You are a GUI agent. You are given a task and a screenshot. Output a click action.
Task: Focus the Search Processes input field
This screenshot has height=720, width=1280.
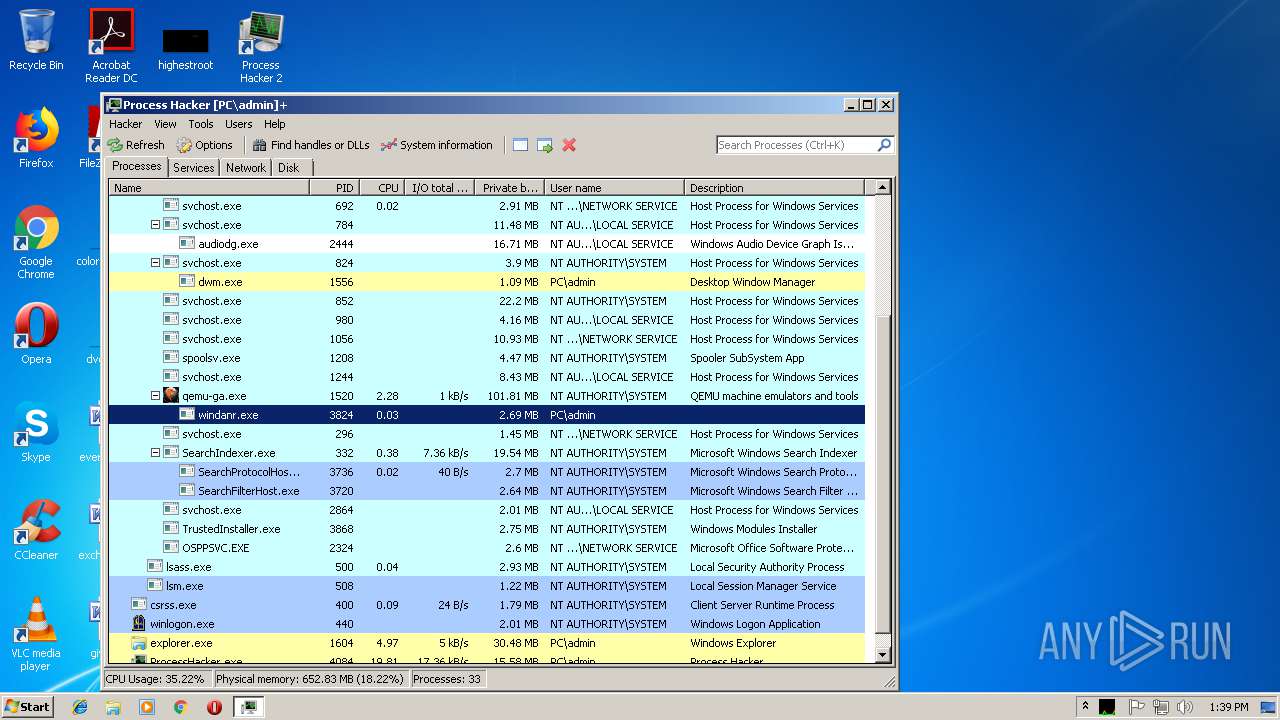tap(797, 145)
